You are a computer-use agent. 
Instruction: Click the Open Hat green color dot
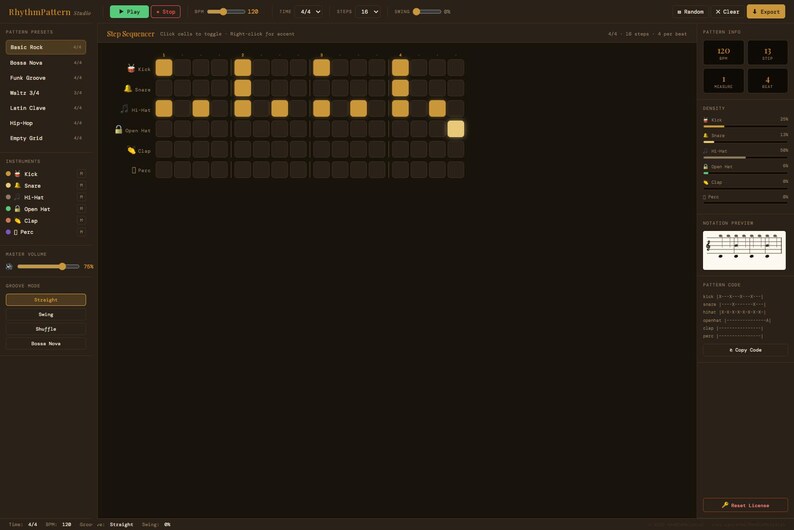(x=8, y=209)
